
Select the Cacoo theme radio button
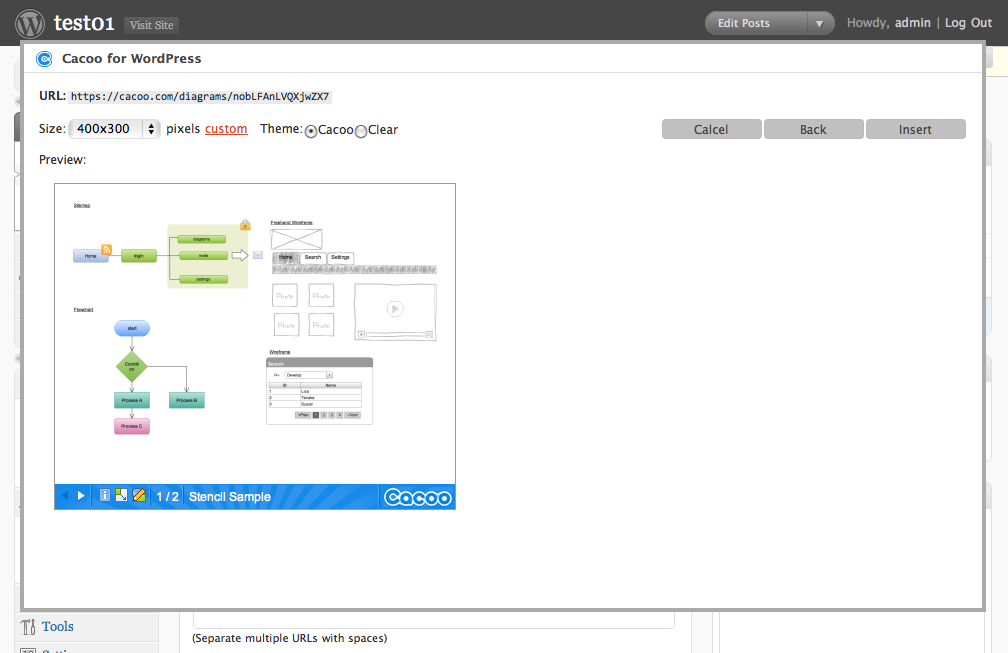311,131
